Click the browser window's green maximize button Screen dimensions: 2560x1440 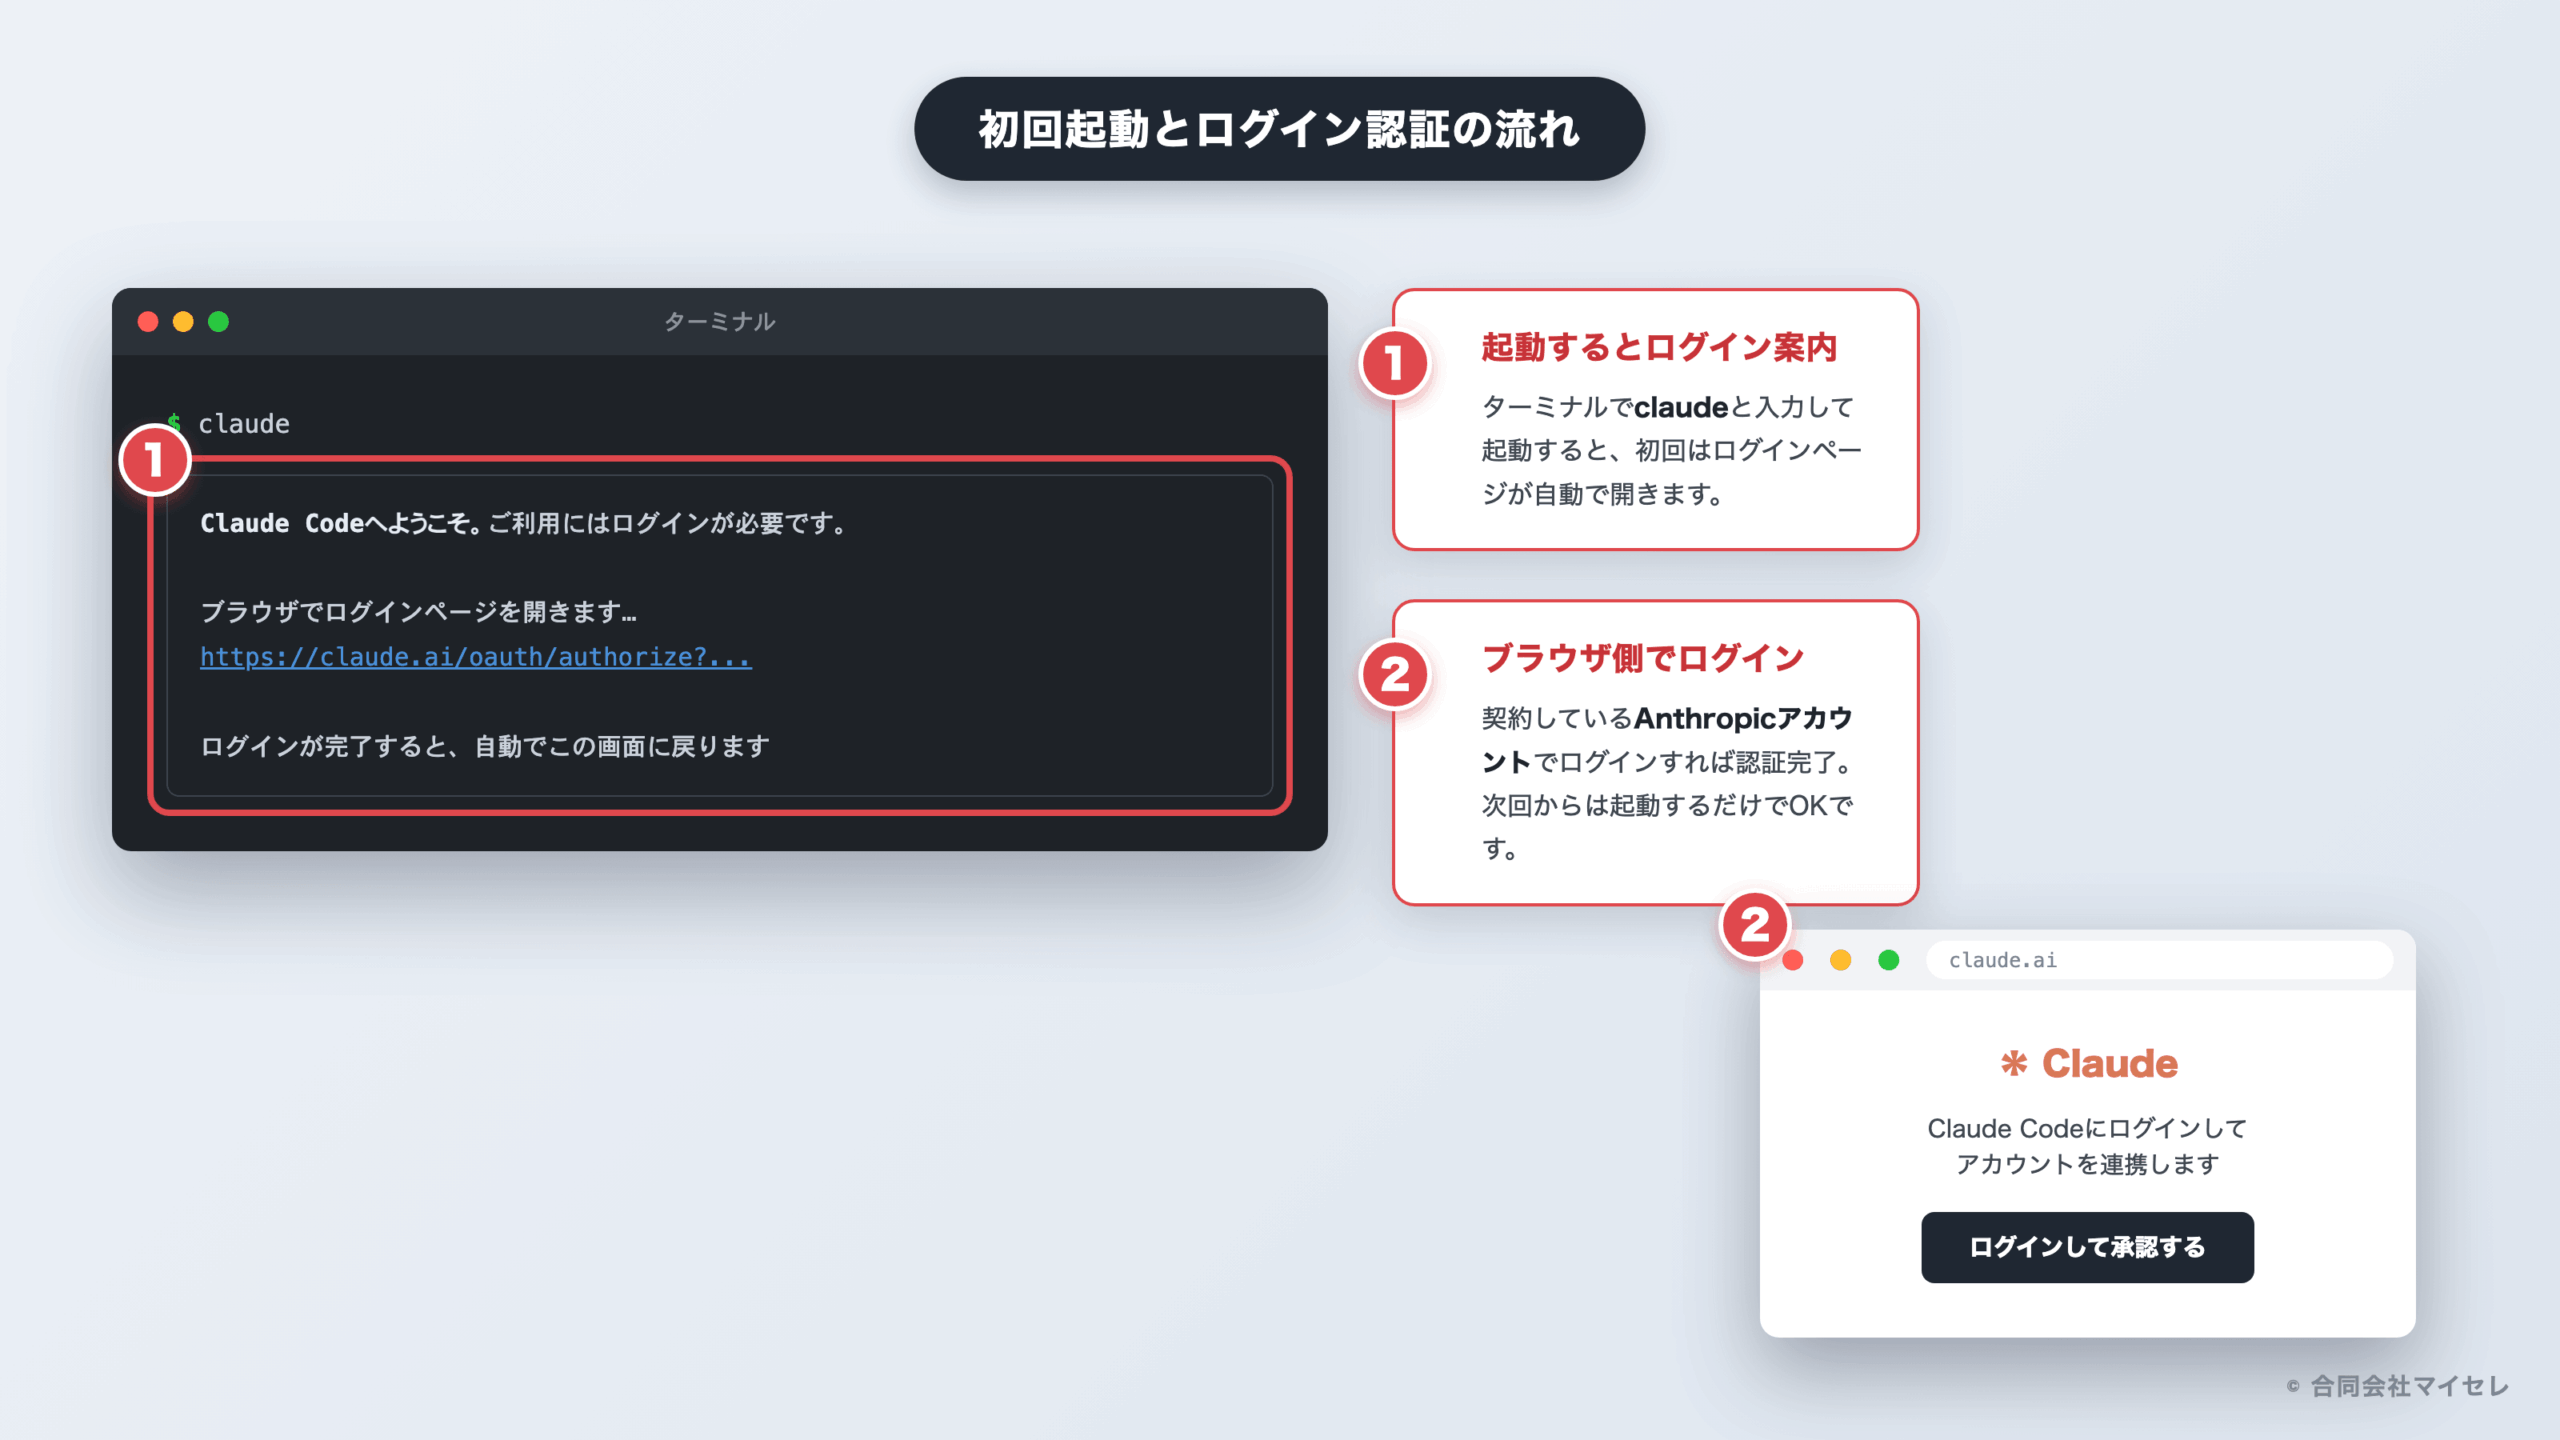pyautogui.click(x=1888, y=960)
